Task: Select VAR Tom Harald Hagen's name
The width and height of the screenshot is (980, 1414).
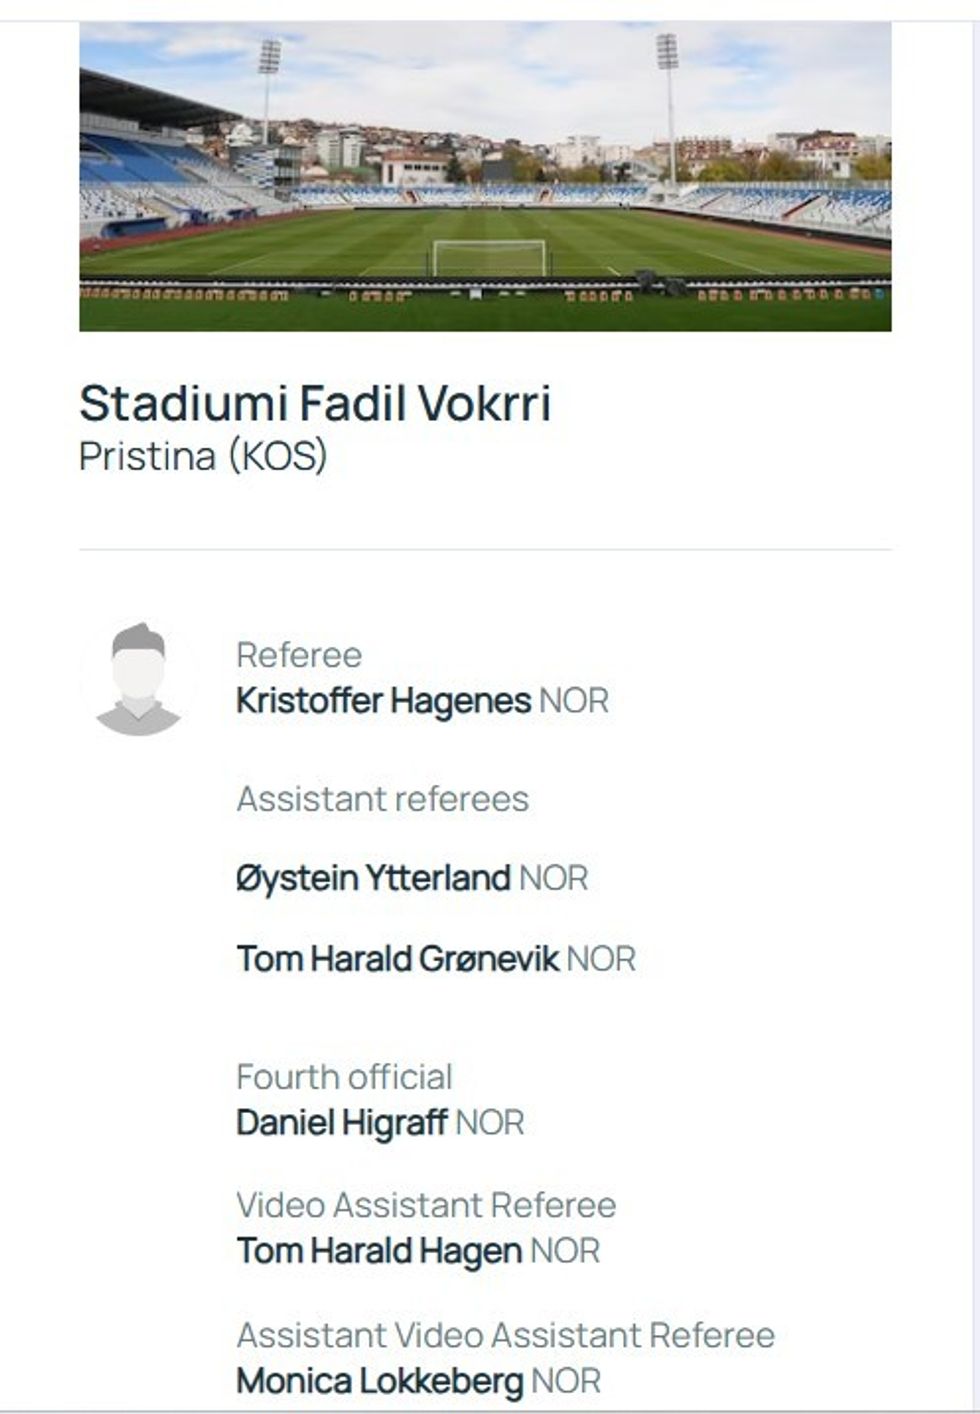Action: tap(379, 1251)
